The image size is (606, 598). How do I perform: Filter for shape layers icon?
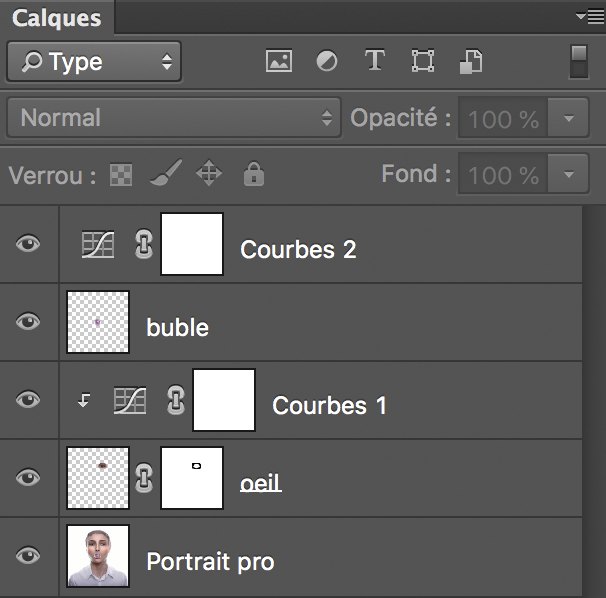[x=423, y=61]
